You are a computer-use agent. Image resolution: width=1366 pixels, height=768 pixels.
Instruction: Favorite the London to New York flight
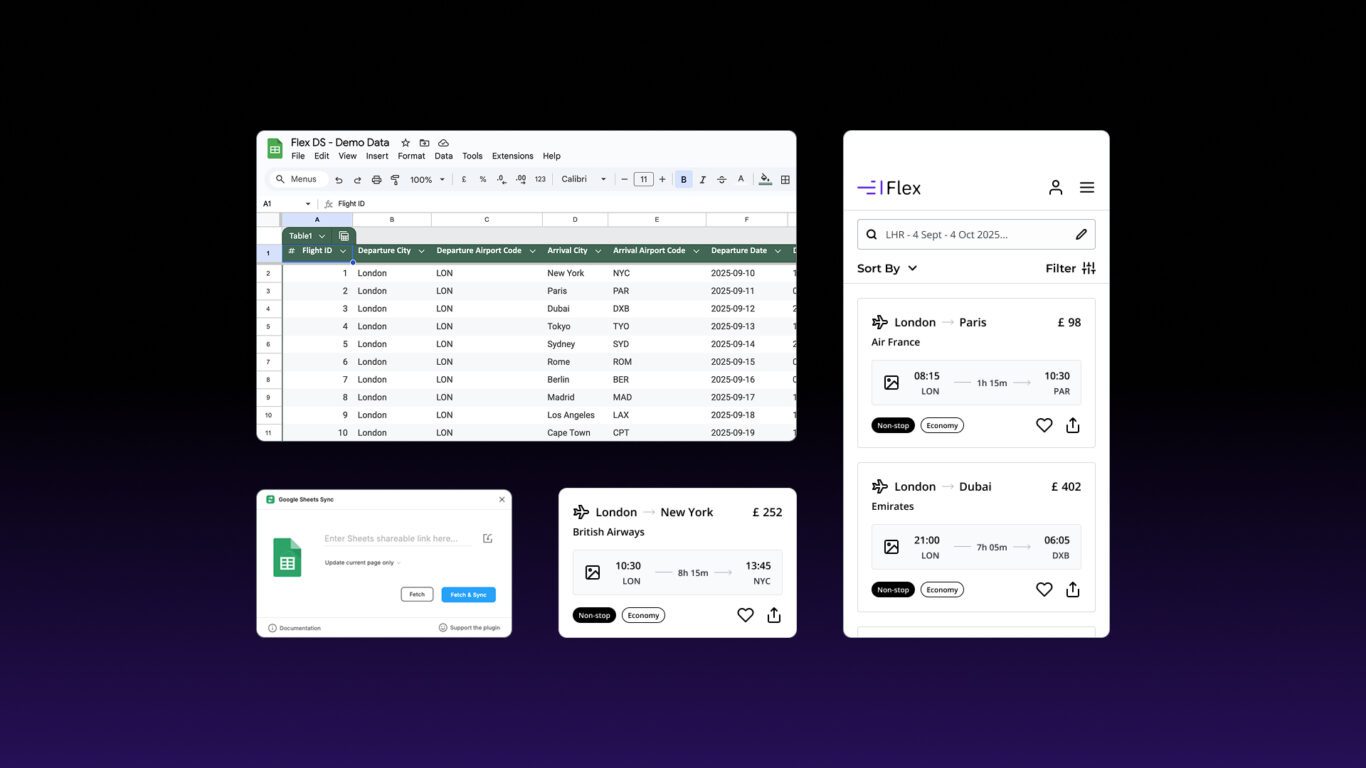[x=745, y=615]
